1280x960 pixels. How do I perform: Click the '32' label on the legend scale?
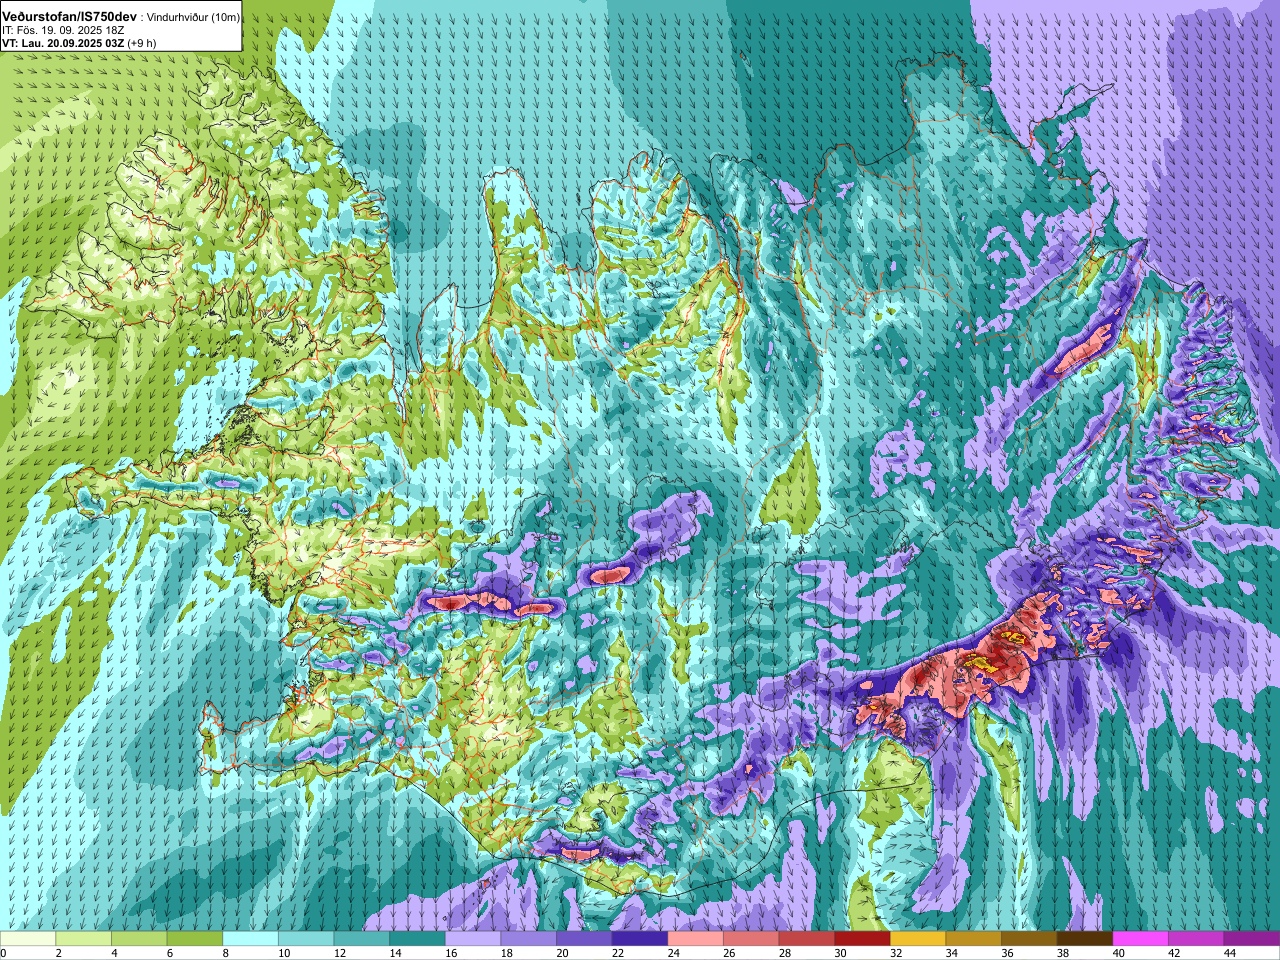click(x=896, y=953)
